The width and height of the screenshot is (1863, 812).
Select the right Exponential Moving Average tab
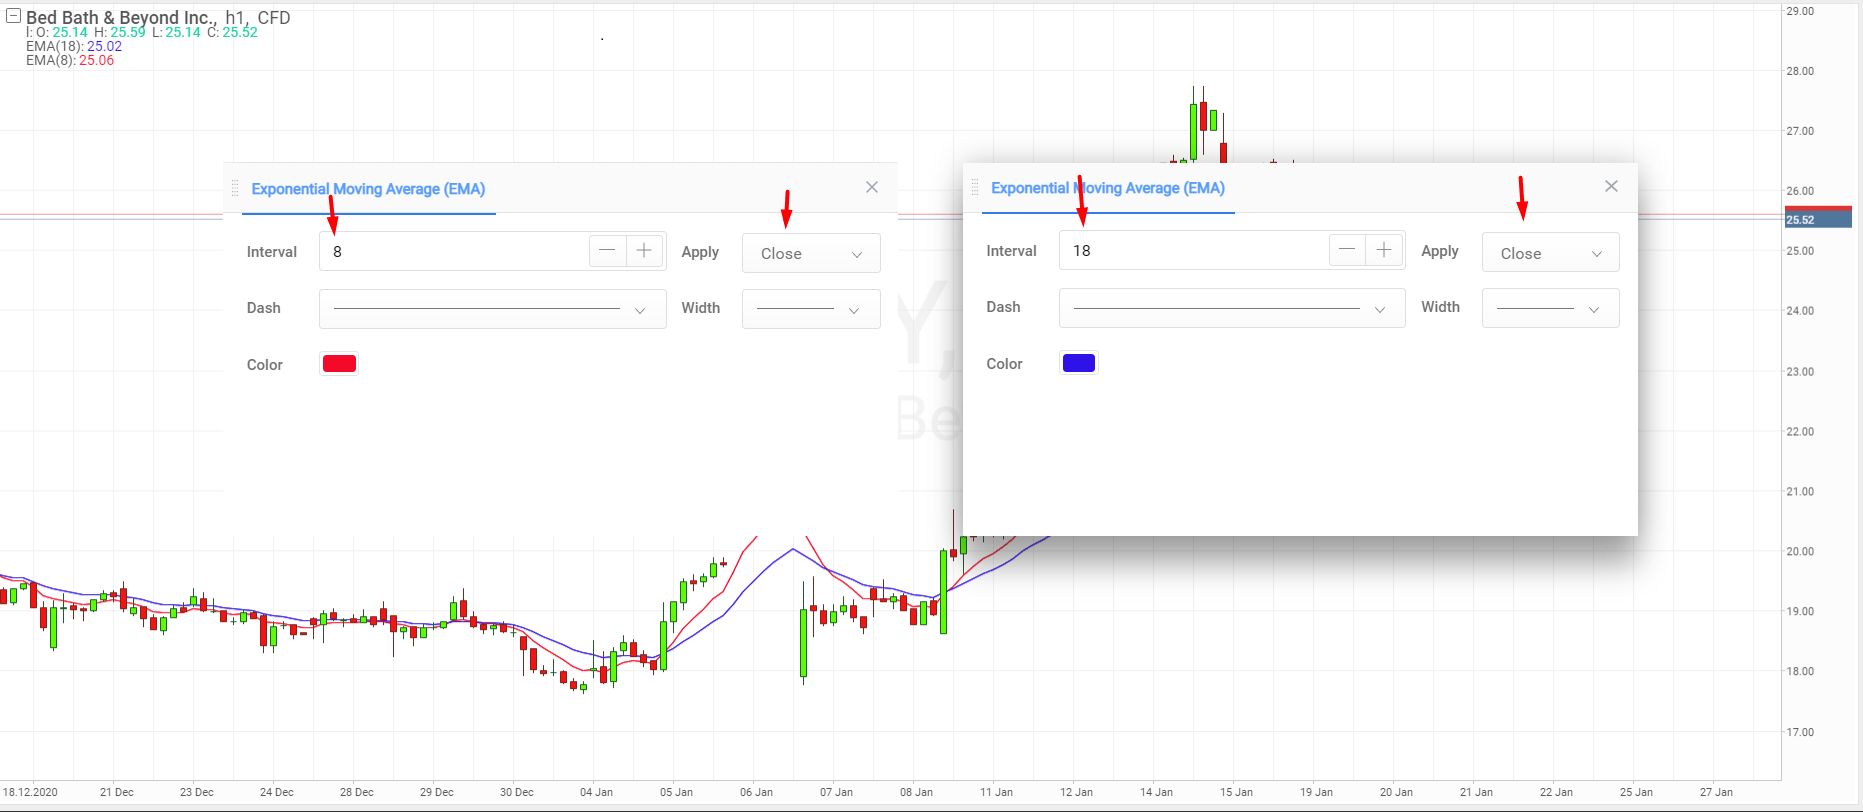point(1108,188)
